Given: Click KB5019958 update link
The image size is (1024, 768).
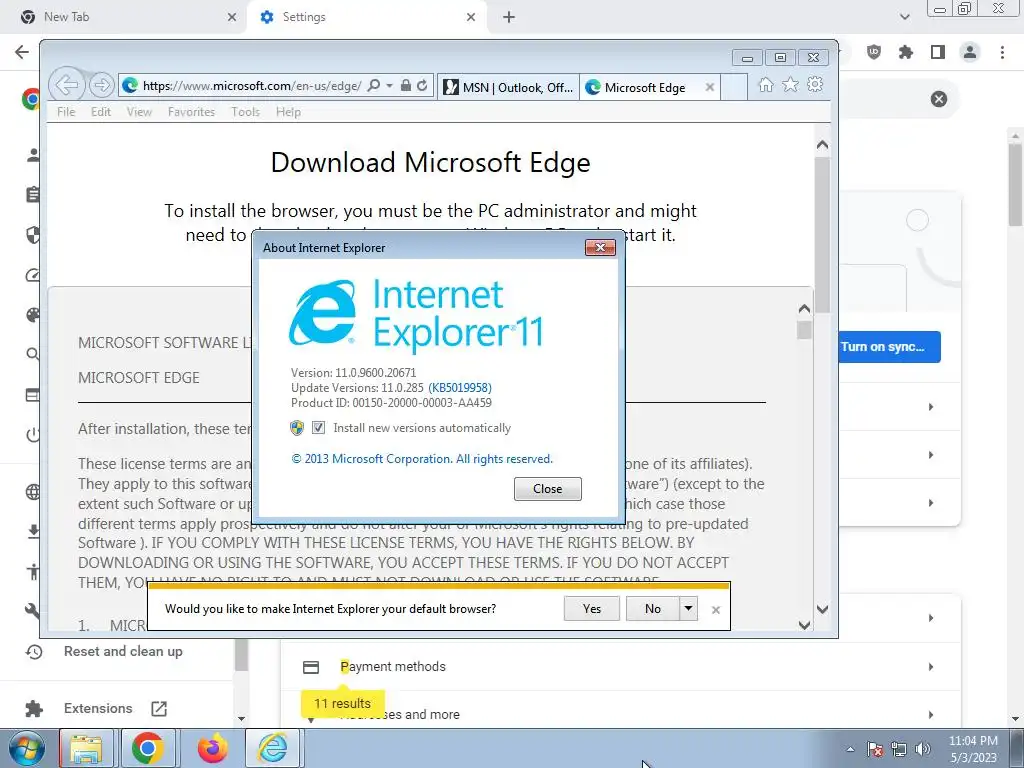Looking at the screenshot, I should (460, 388).
